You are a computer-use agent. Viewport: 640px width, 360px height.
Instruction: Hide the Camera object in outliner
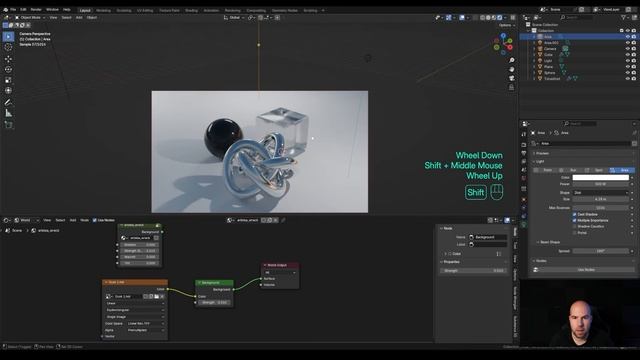coord(628,49)
